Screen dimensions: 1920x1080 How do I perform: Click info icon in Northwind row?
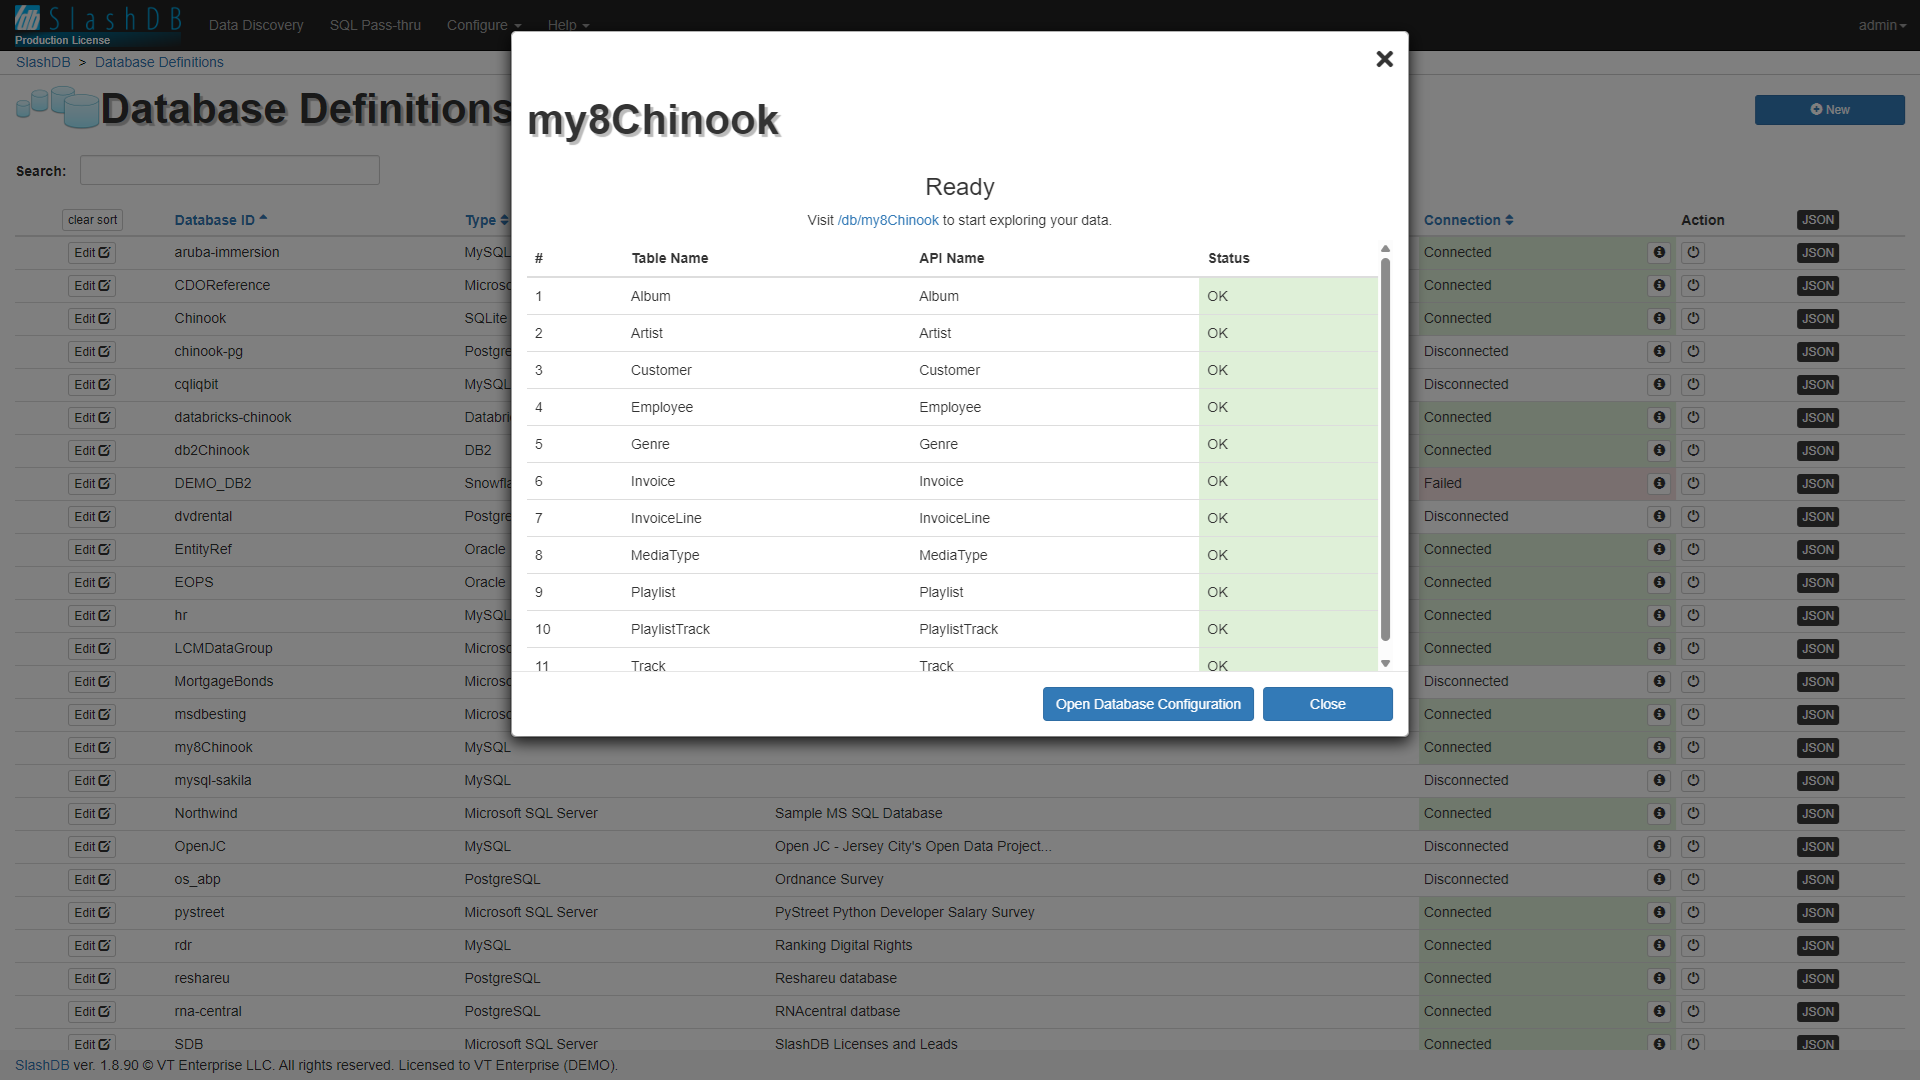tap(1659, 813)
